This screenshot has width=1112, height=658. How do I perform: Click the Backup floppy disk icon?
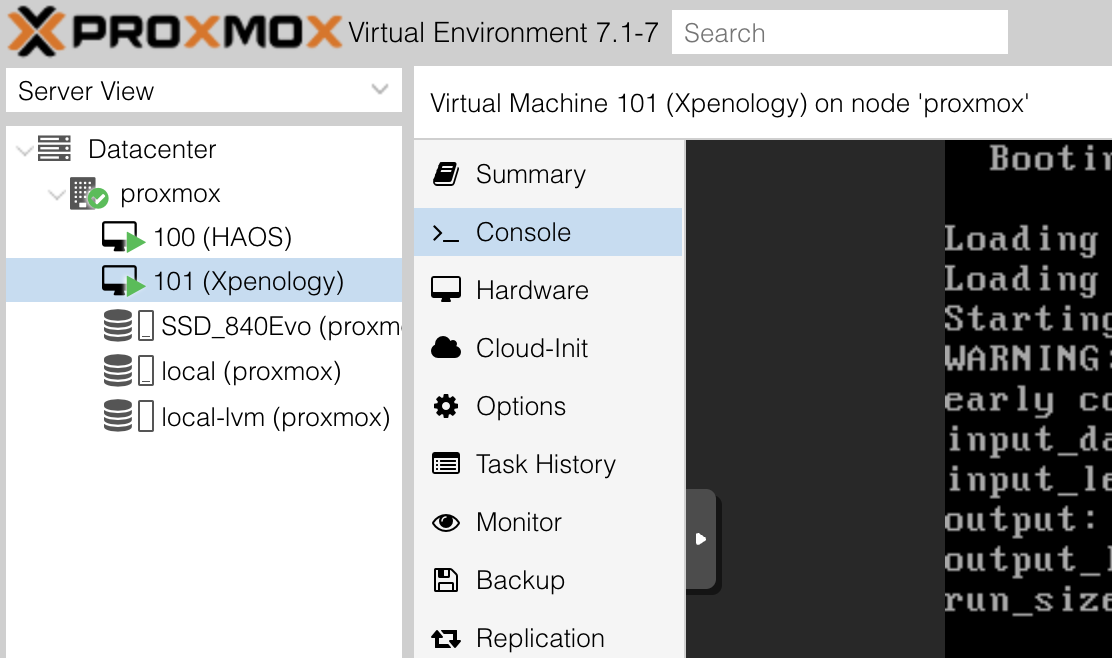pos(446,580)
